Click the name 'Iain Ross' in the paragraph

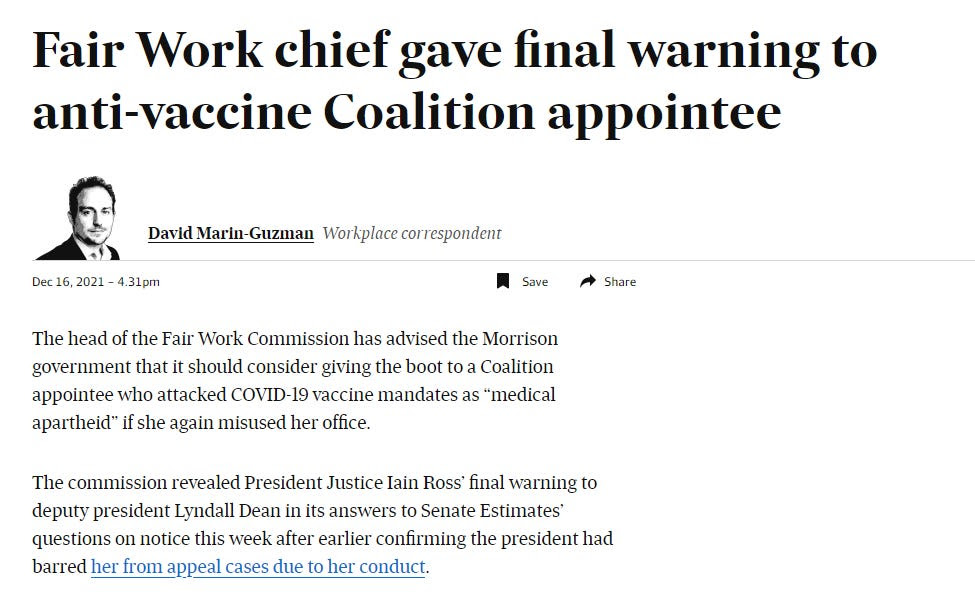(425, 482)
